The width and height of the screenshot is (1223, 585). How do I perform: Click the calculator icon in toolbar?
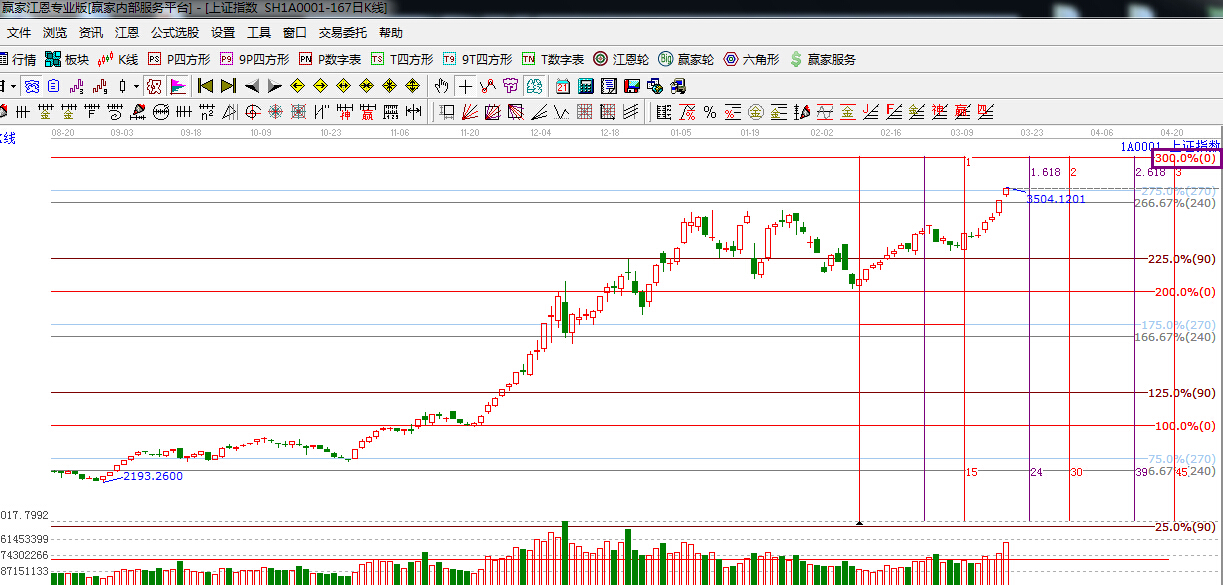pyautogui.click(x=586, y=86)
